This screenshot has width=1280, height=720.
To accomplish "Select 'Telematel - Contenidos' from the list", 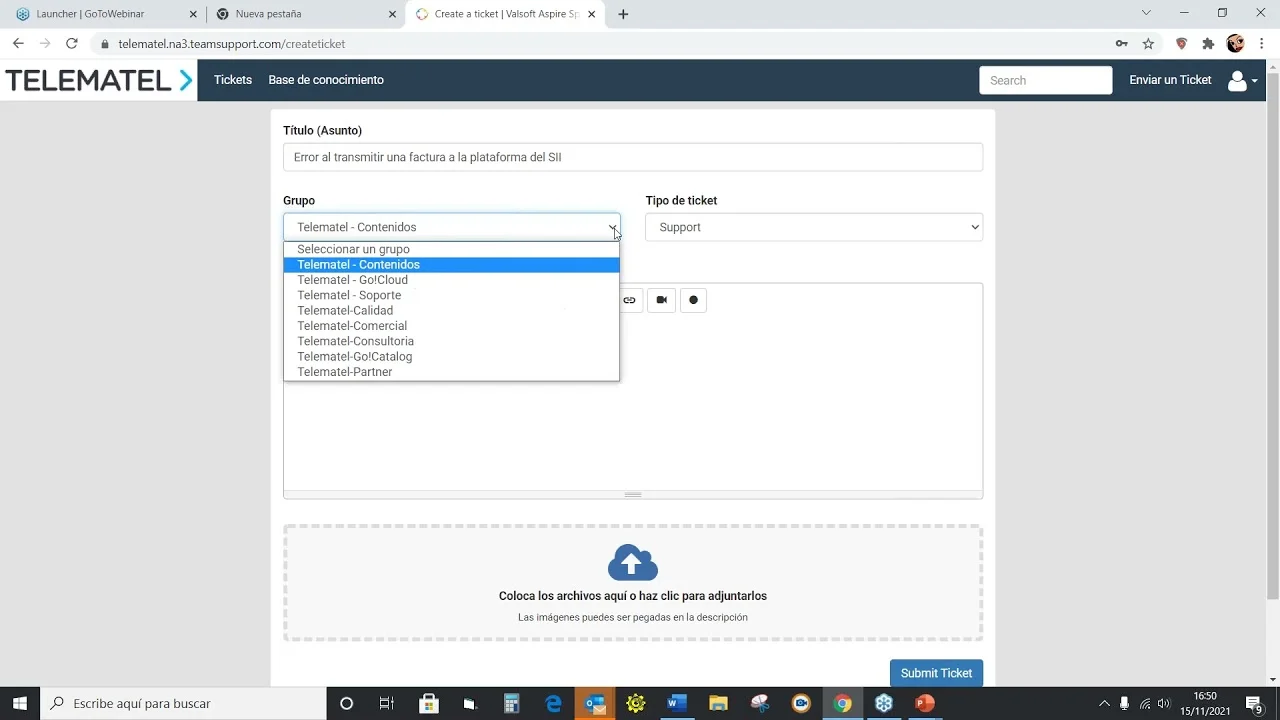I will tap(451, 265).
